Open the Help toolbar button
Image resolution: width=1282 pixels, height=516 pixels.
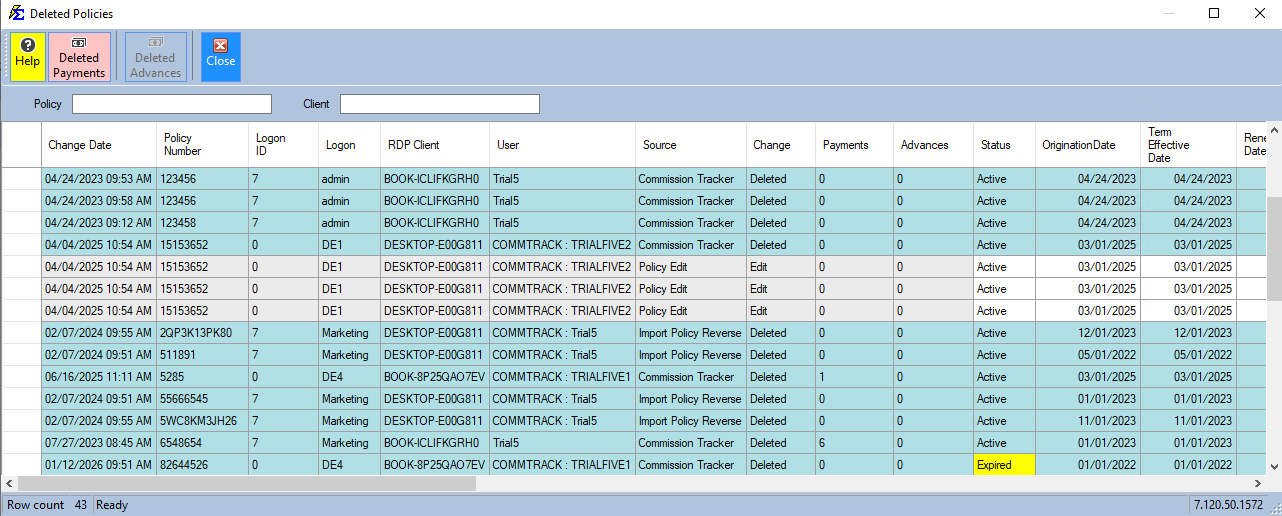tap(28, 57)
